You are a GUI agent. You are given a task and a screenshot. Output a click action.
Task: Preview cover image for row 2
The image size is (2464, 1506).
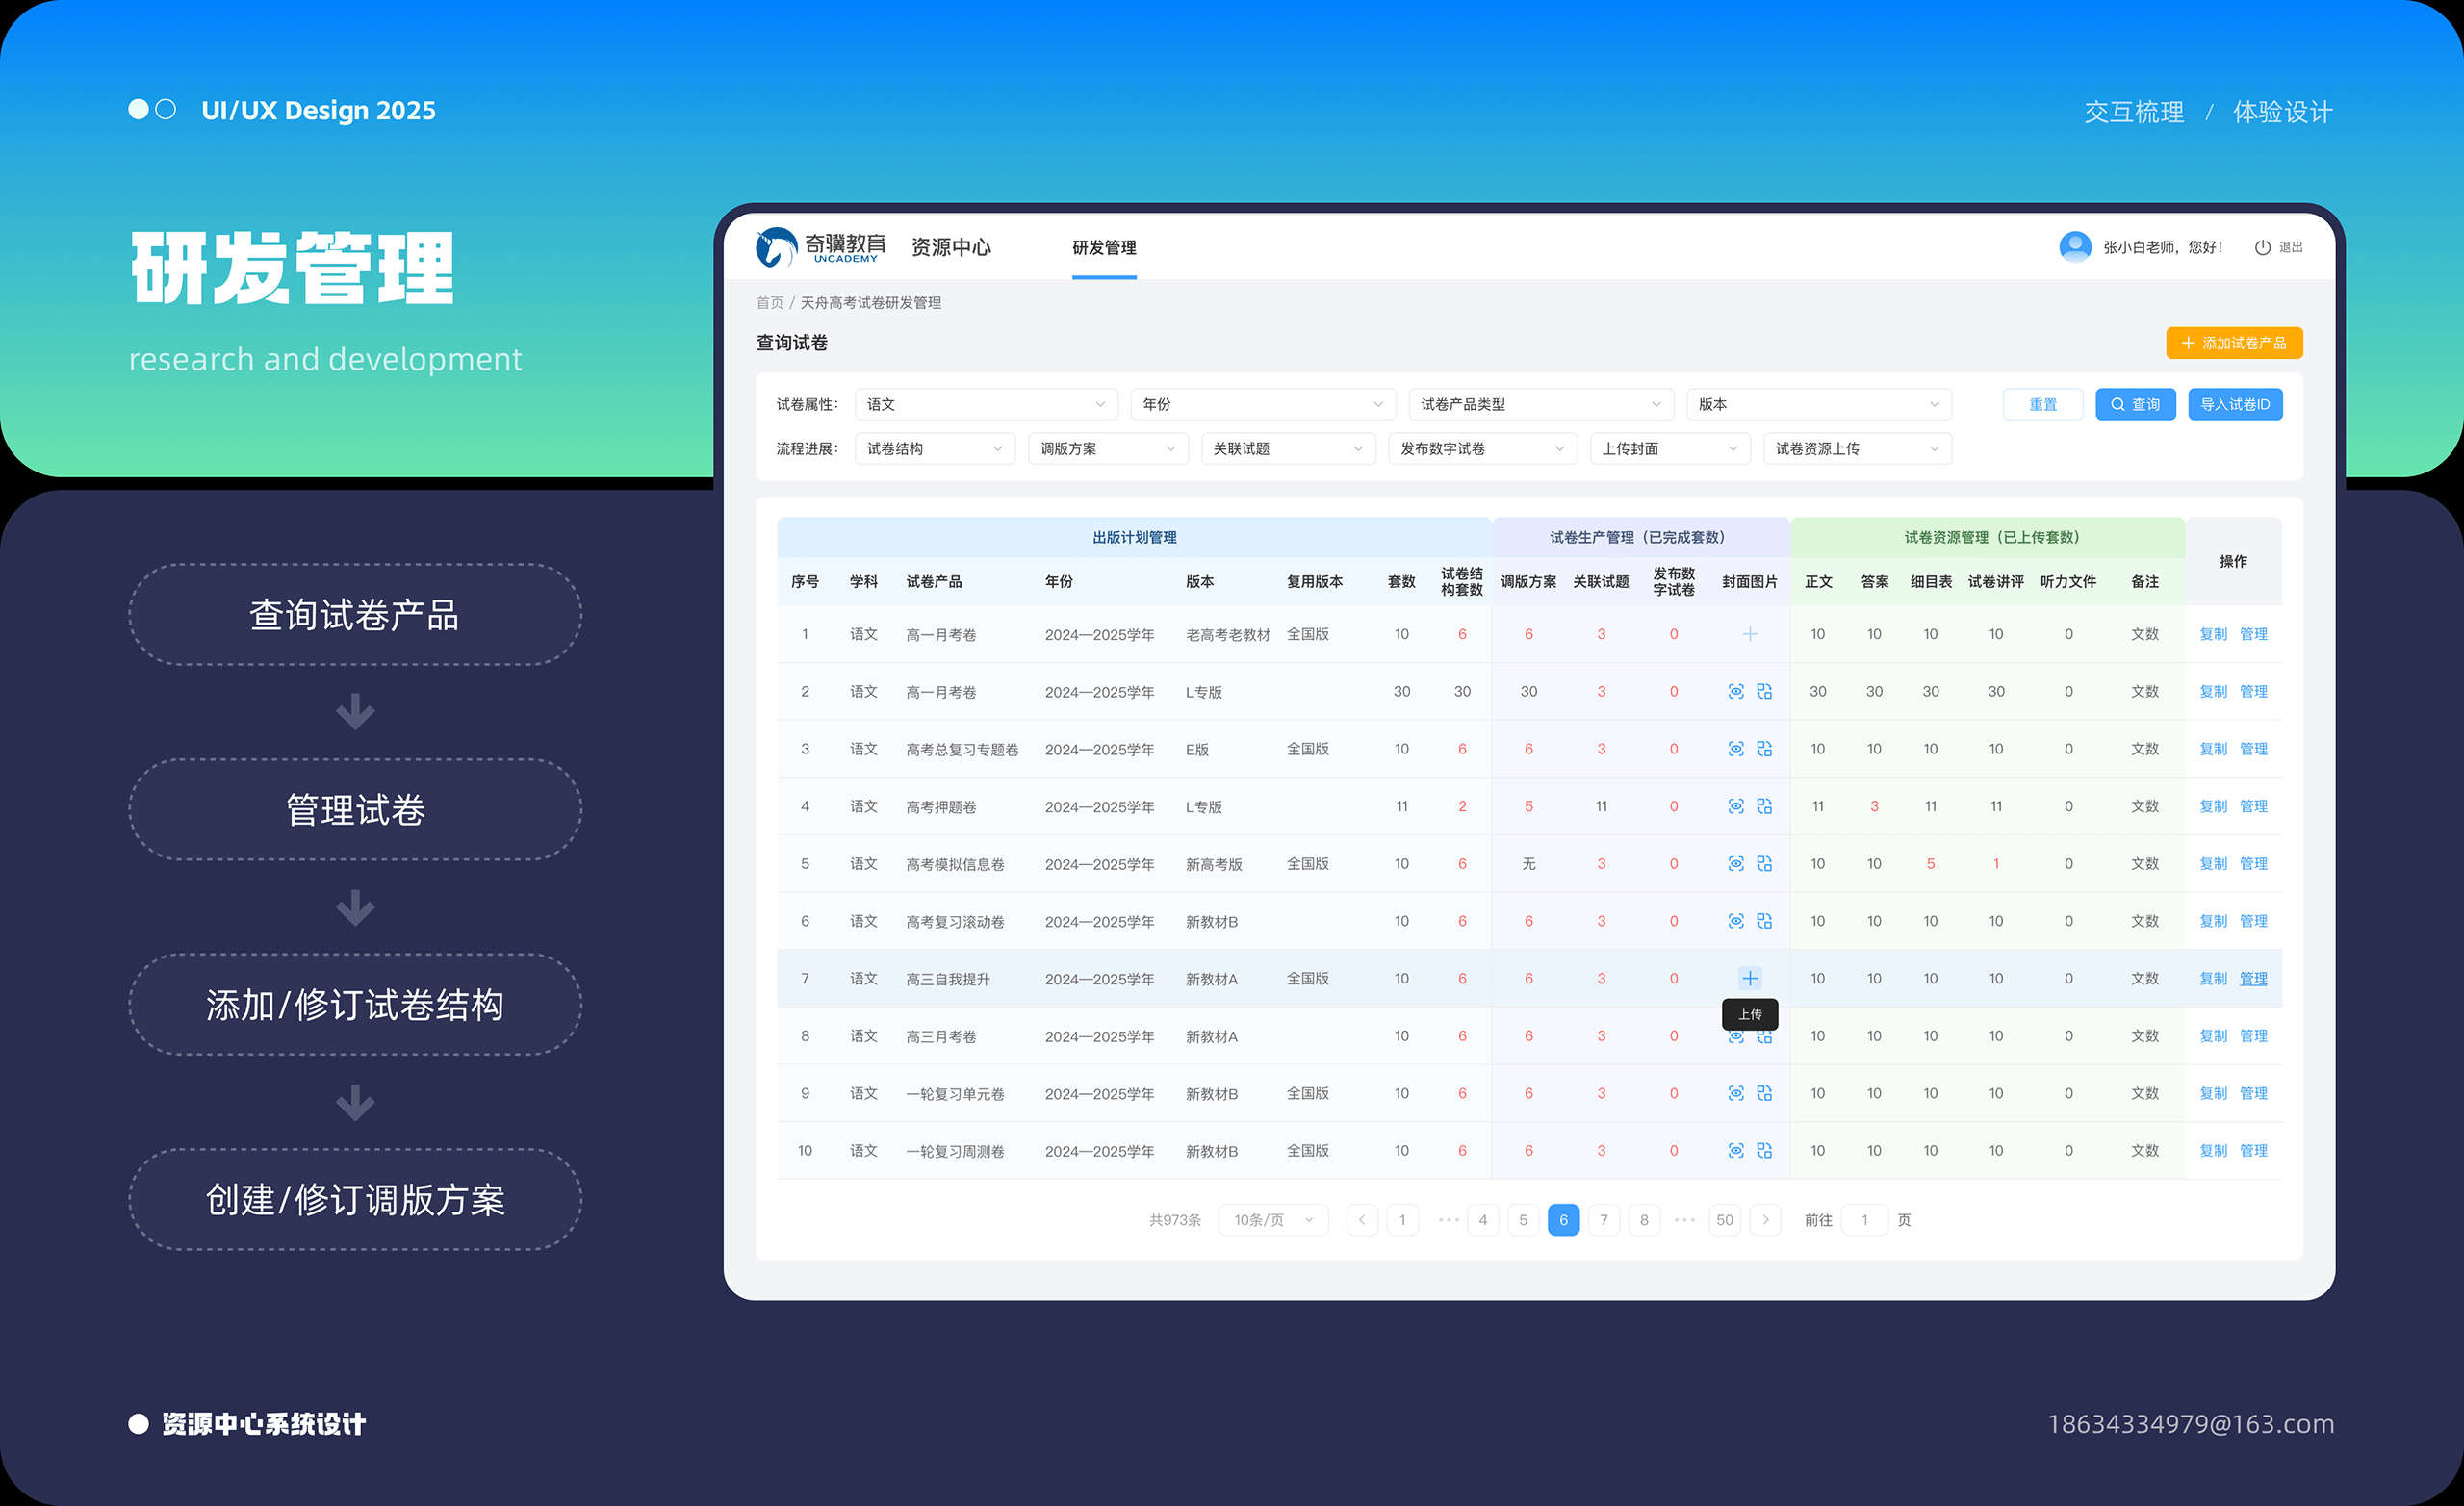[1735, 691]
